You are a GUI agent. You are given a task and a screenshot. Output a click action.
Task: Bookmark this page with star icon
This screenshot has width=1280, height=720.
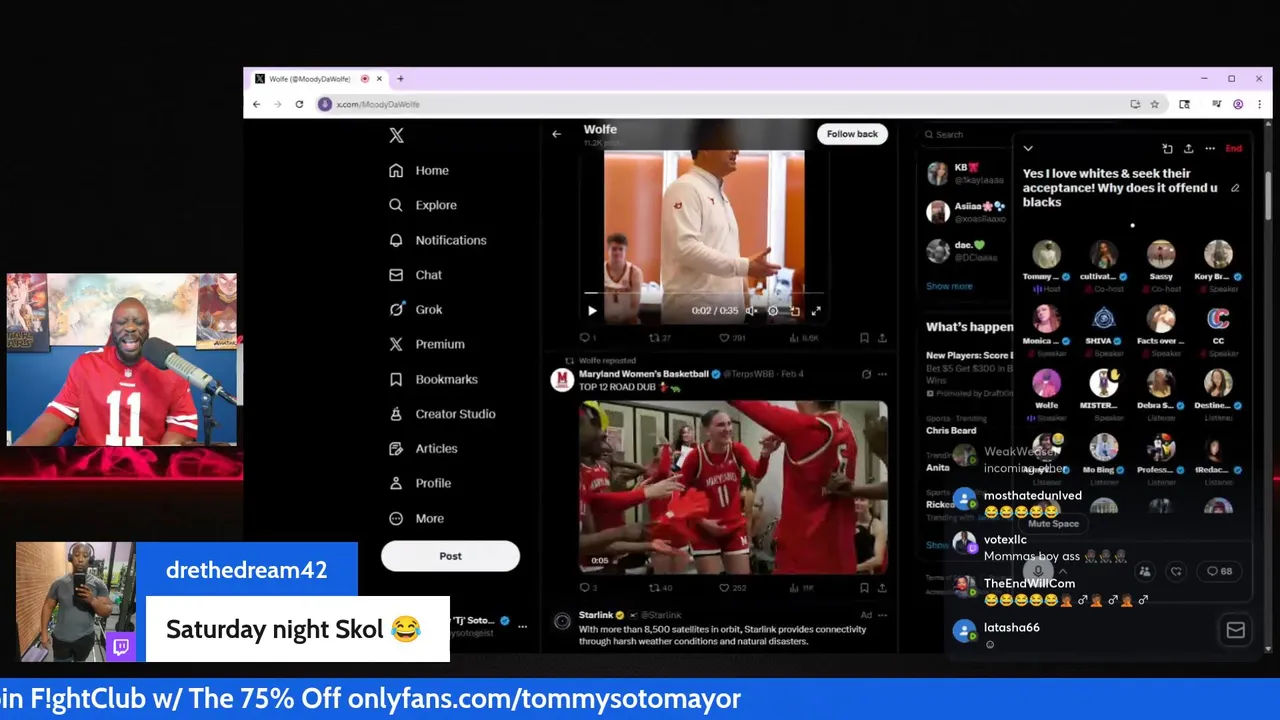click(1154, 104)
